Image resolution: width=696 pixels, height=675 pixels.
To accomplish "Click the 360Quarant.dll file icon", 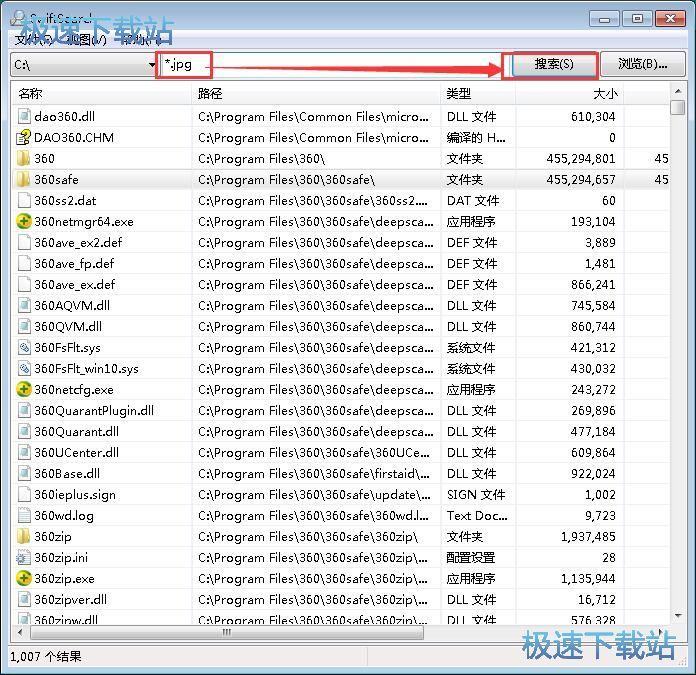I will [x=24, y=432].
